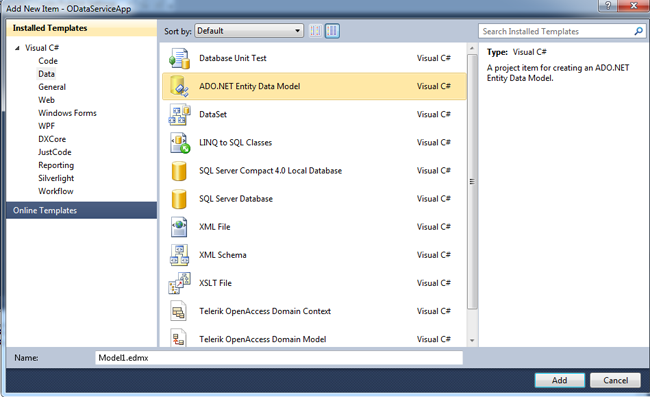Screen dimensions: 650x397
Task: Click Visual C# label in the XML File row
Action: coord(434,227)
